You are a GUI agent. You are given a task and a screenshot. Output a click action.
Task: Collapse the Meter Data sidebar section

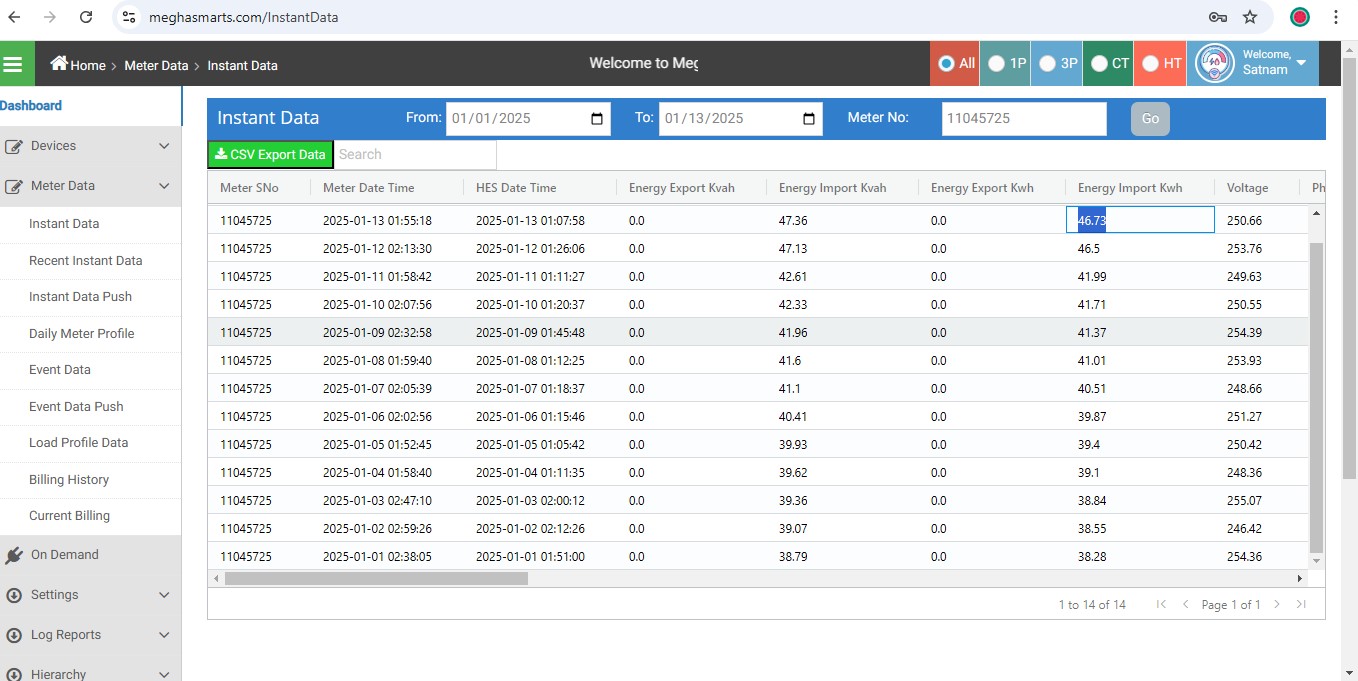tap(164, 186)
